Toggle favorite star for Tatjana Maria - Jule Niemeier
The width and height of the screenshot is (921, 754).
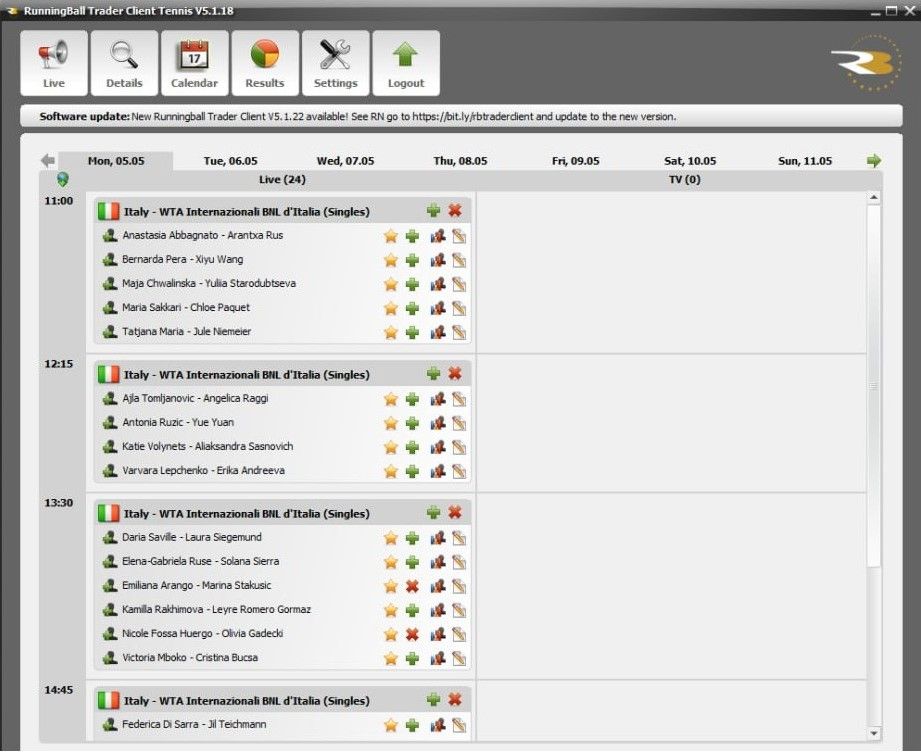coord(391,332)
